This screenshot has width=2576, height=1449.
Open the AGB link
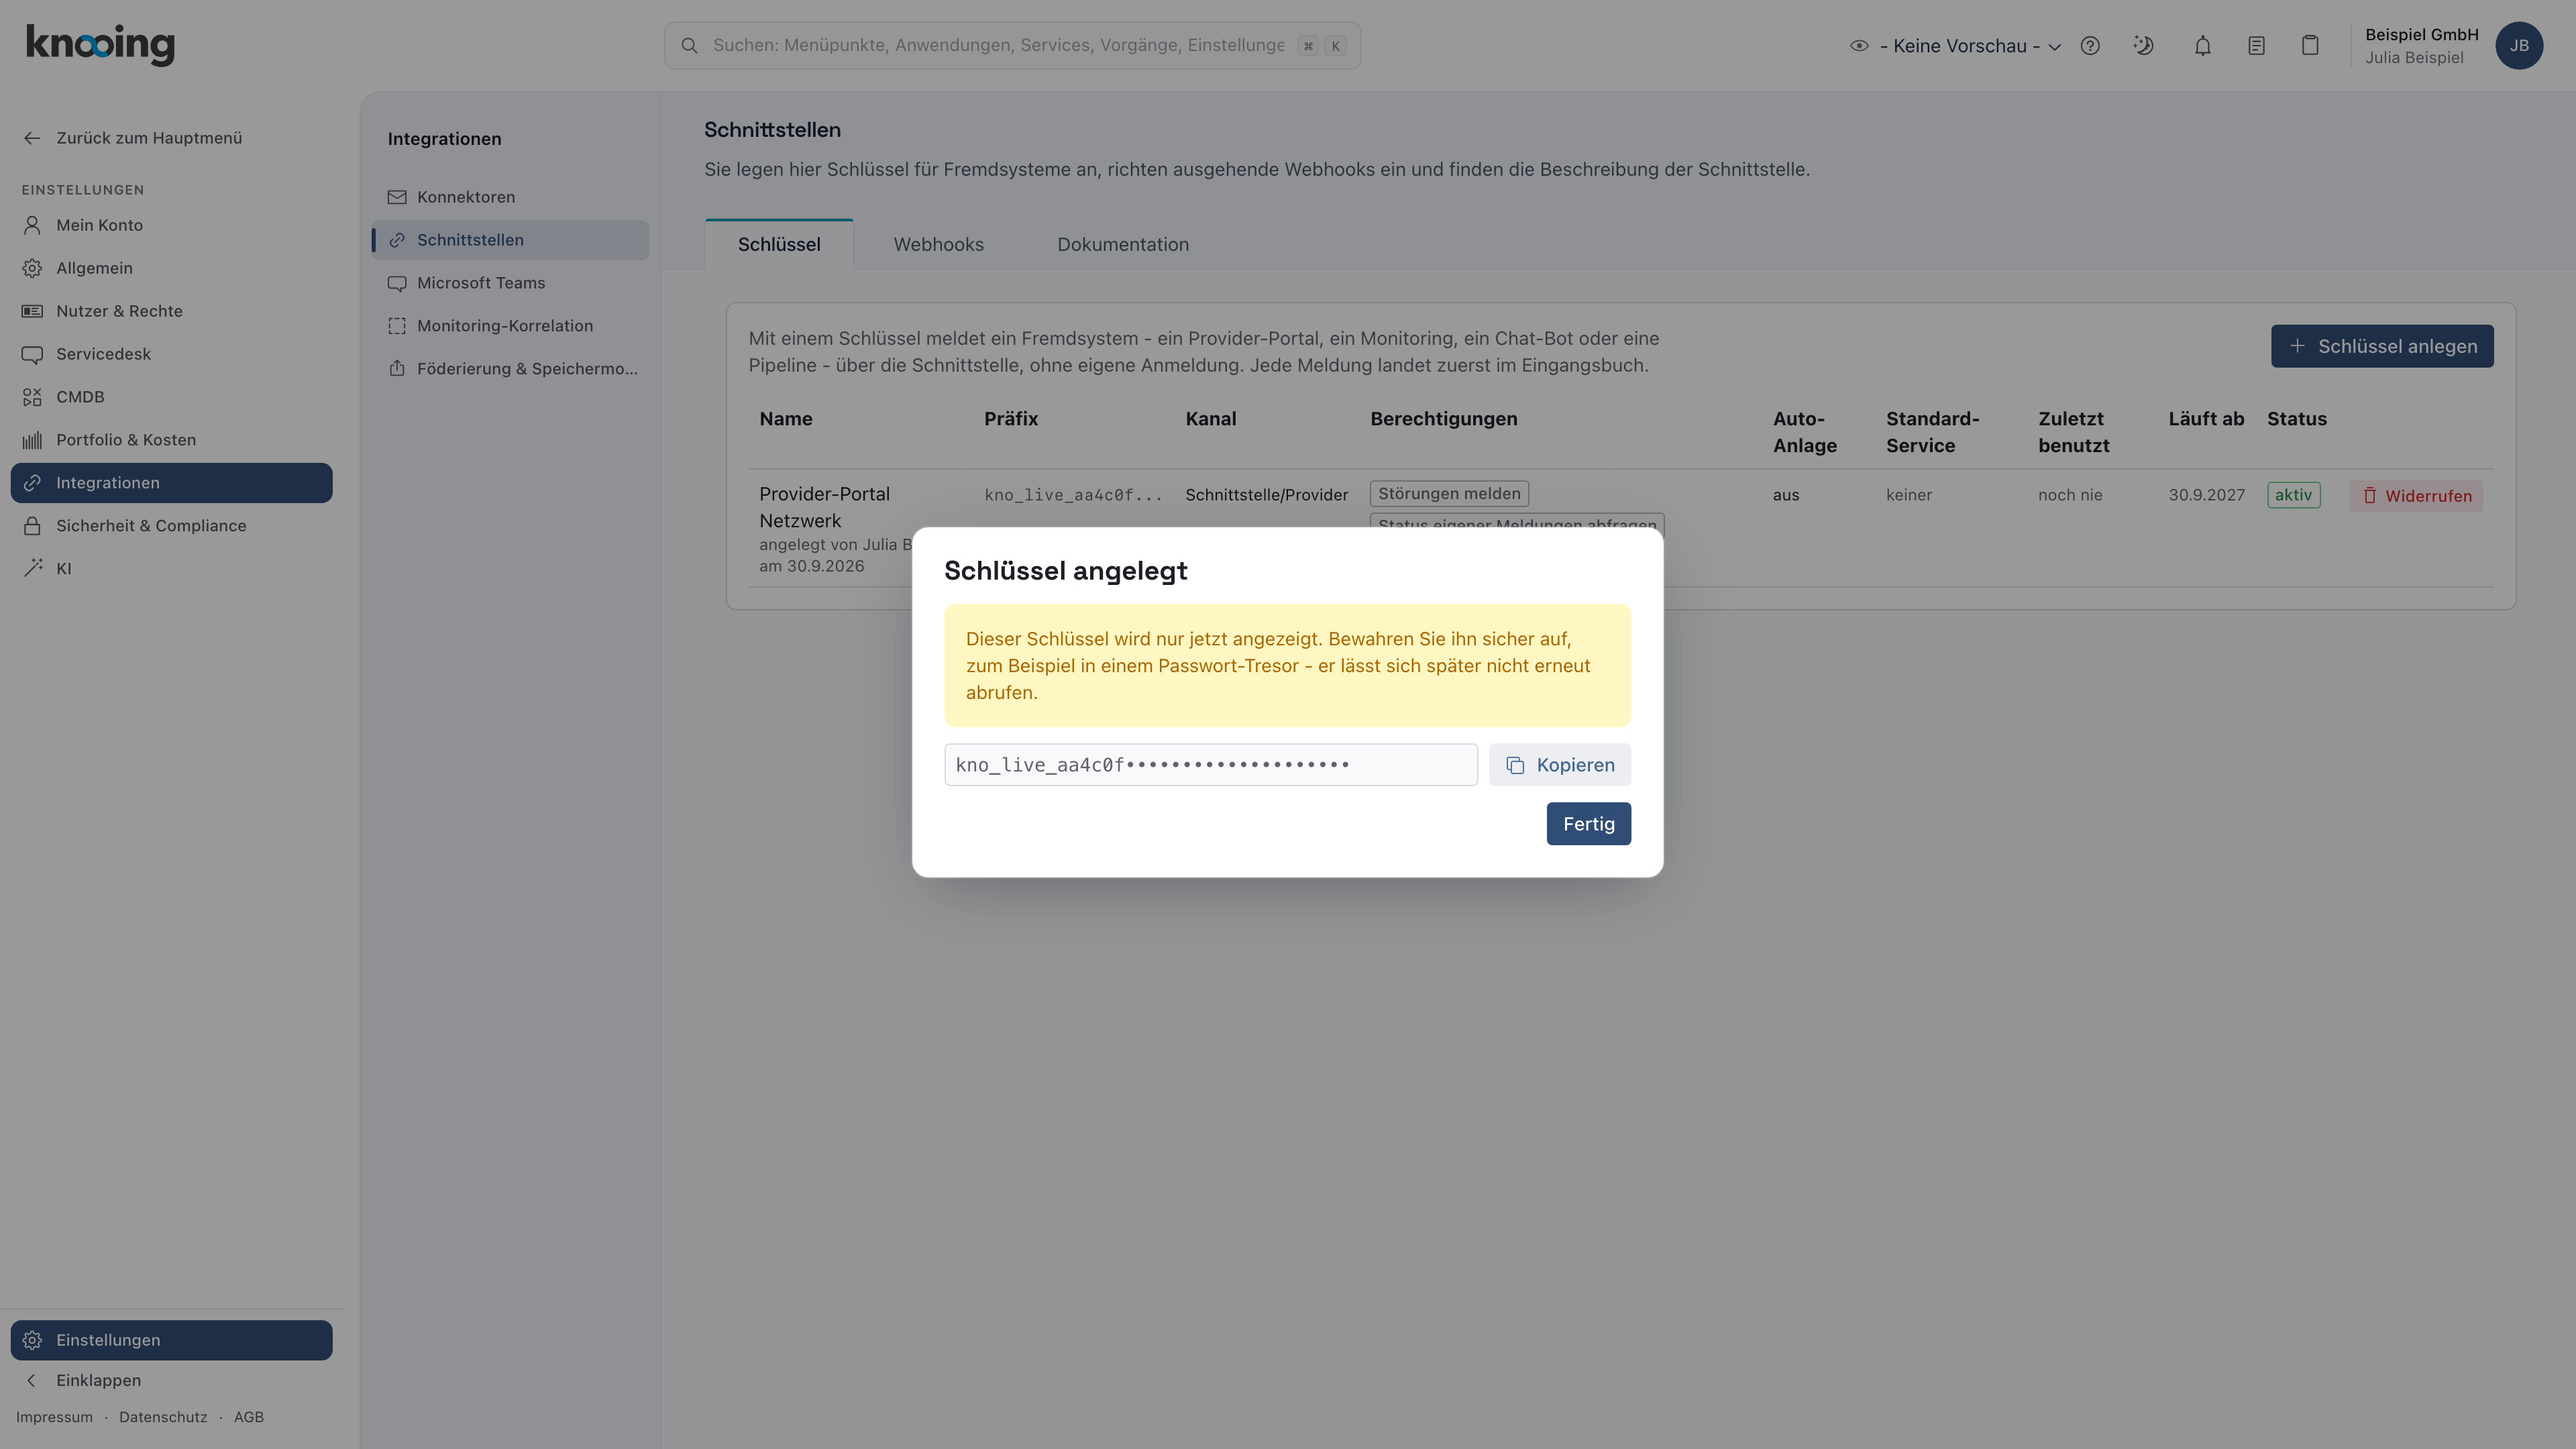click(249, 1417)
